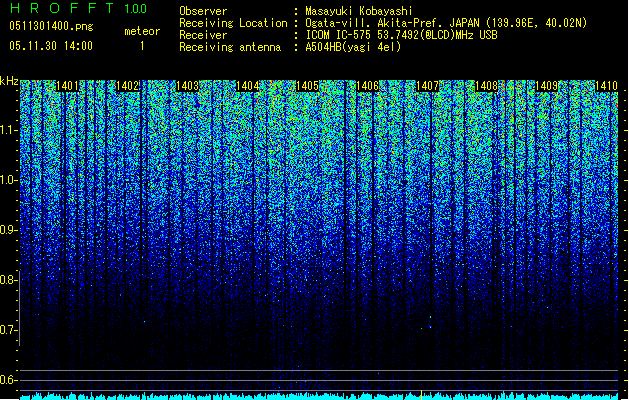Click the 1.1 kHz axis tick
The image size is (629, 400).
coord(9,131)
